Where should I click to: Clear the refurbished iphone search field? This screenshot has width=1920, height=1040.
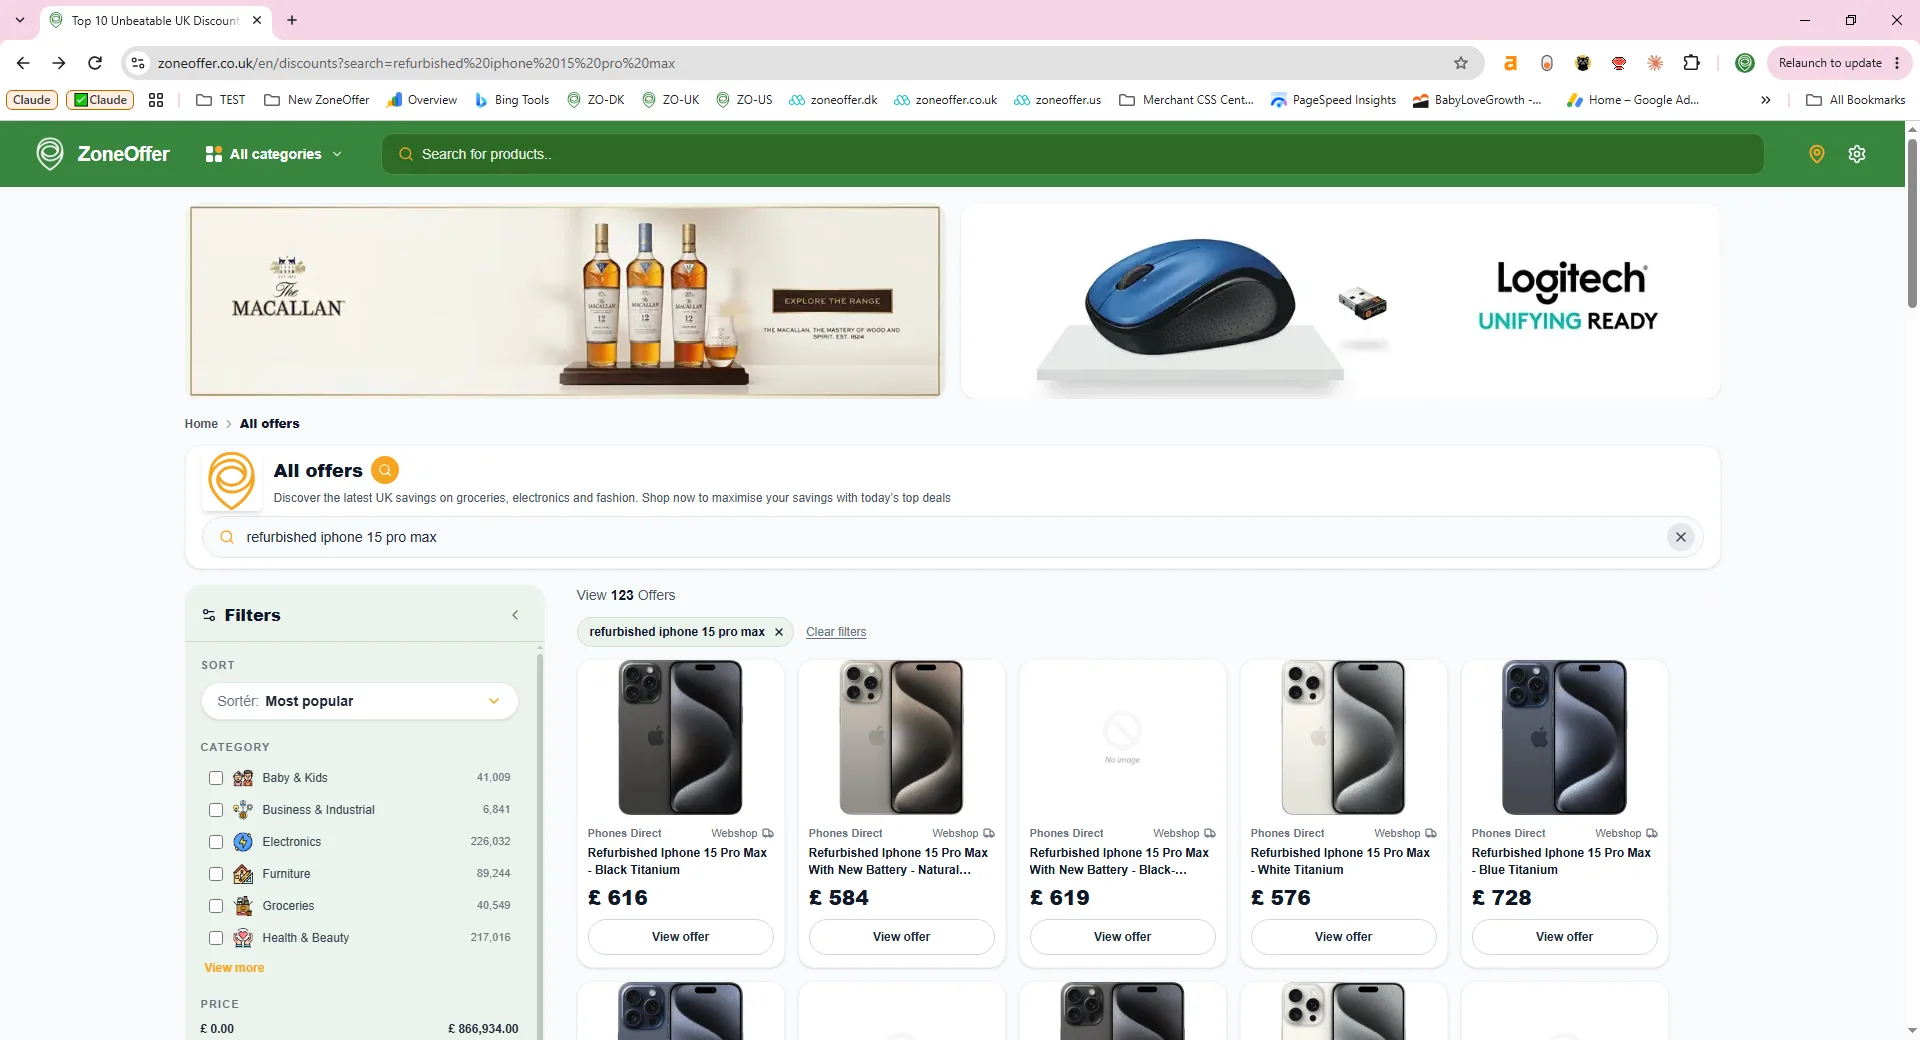point(1681,537)
